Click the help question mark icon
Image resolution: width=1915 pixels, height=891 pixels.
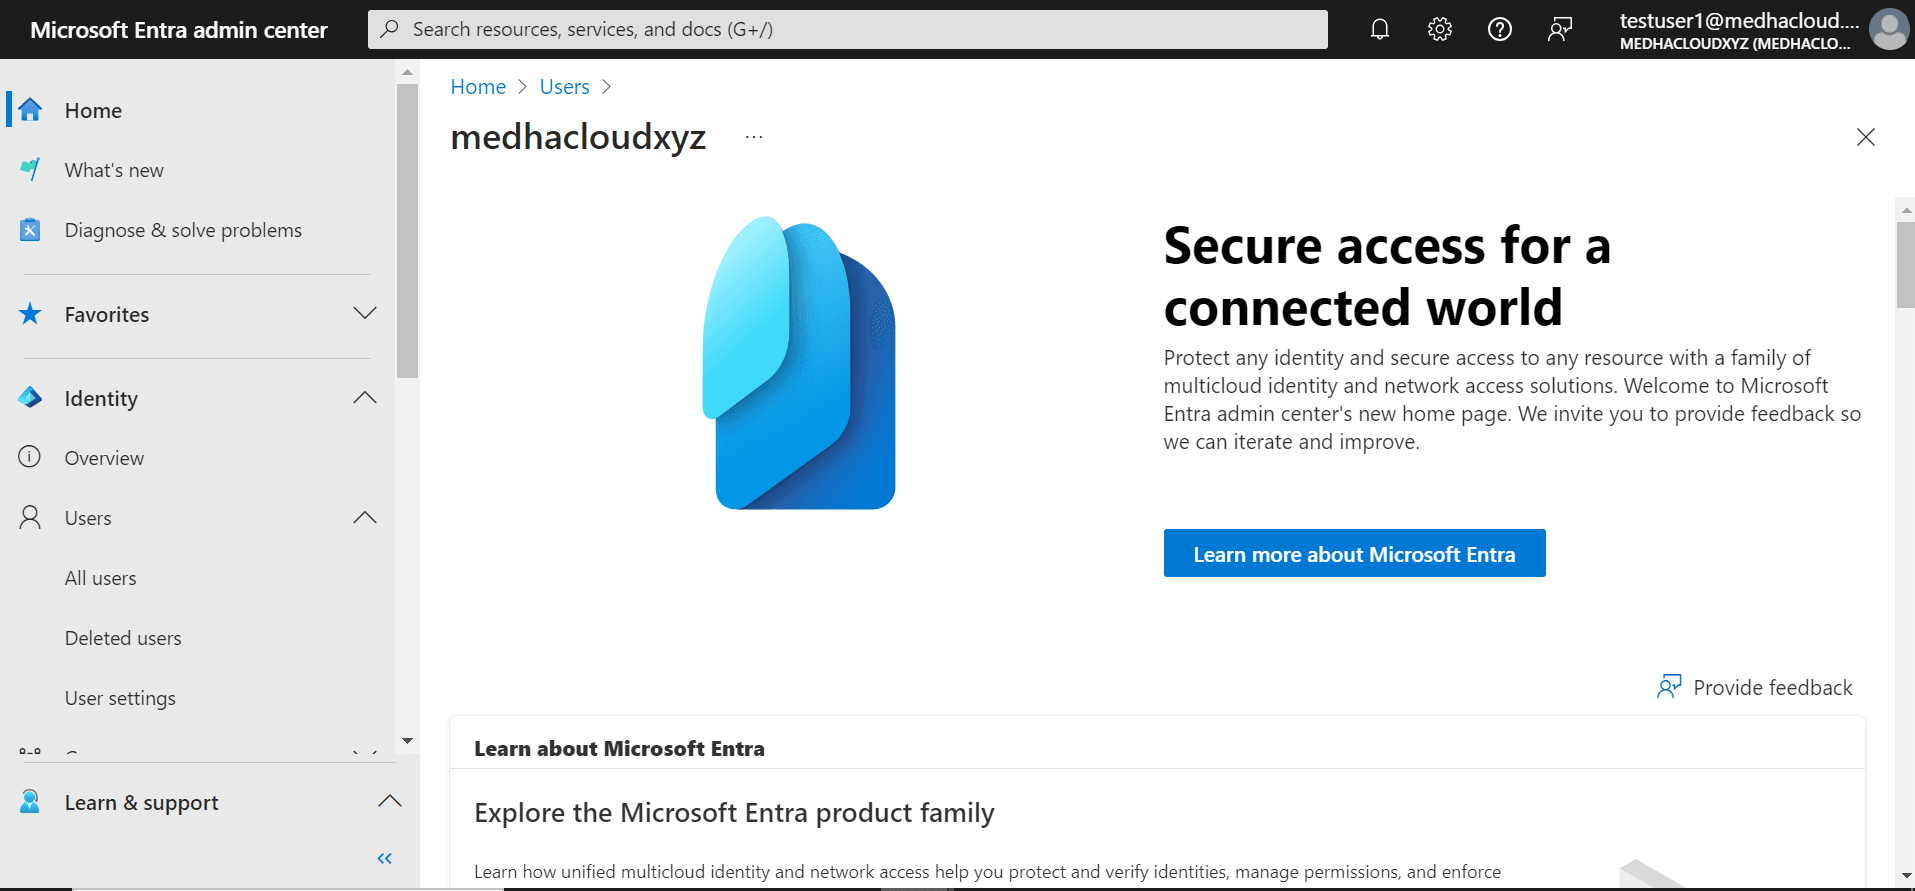[x=1500, y=29]
